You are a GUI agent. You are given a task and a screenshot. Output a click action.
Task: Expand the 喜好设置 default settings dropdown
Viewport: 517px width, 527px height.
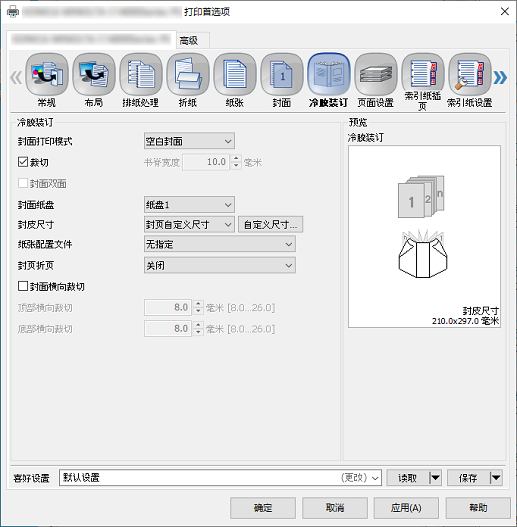click(221, 477)
